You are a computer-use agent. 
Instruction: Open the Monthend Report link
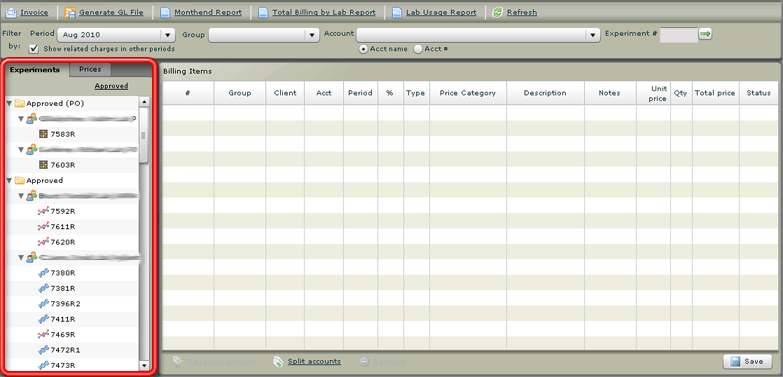tap(208, 12)
